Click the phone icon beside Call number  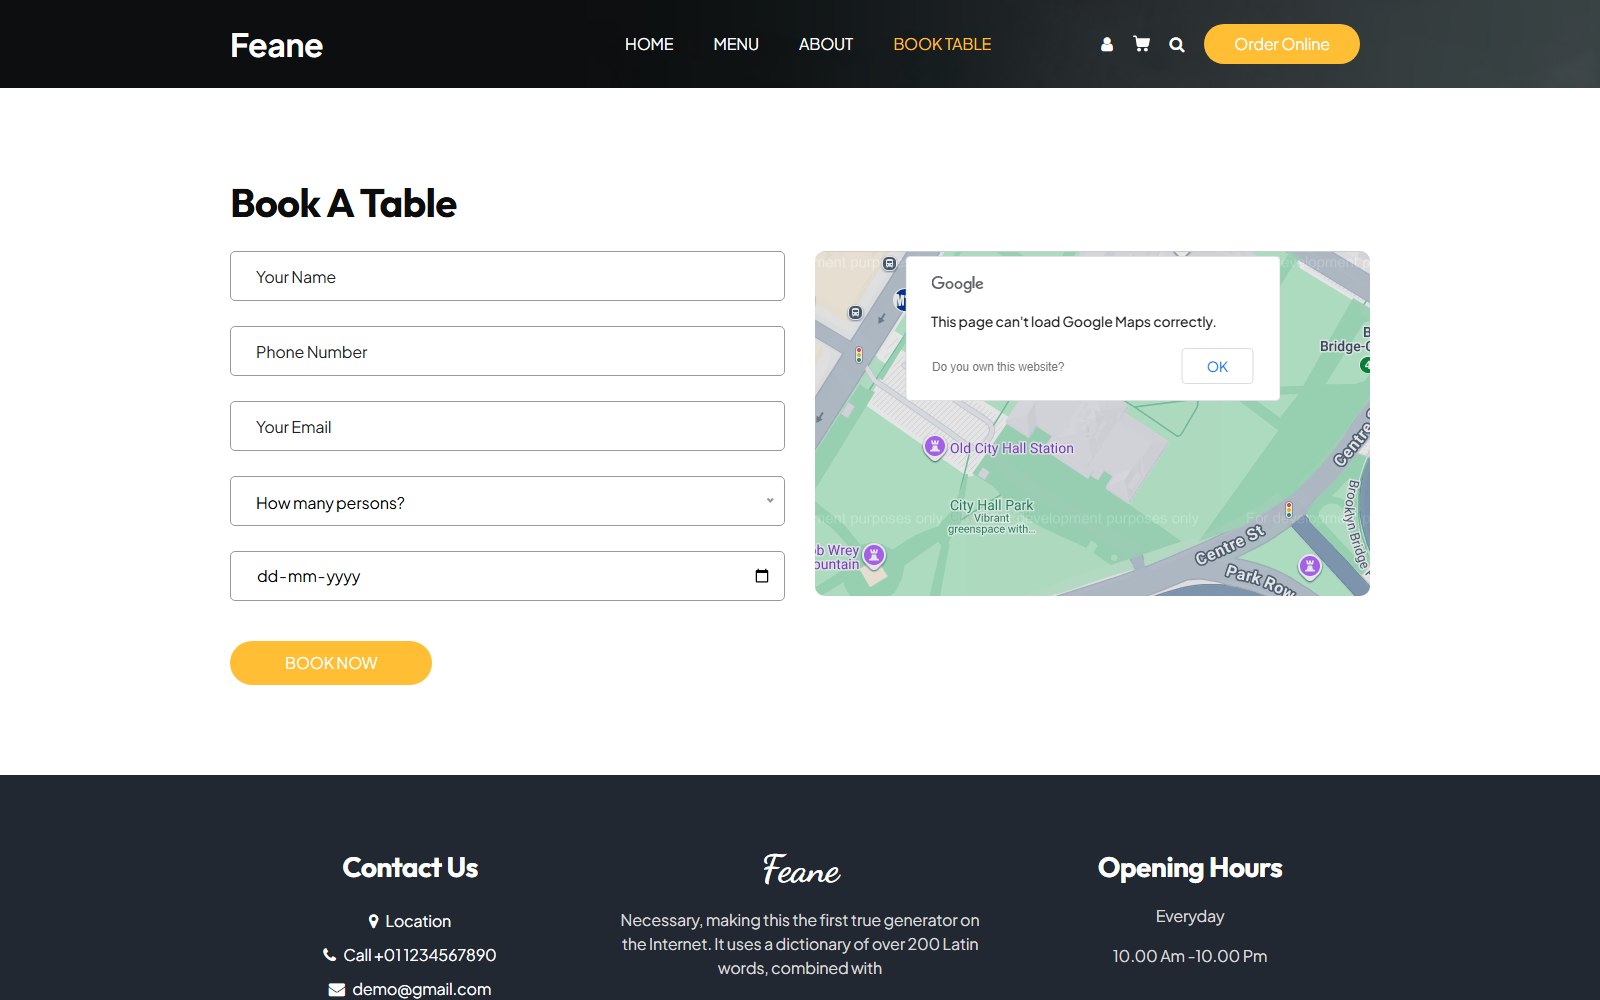pos(329,955)
